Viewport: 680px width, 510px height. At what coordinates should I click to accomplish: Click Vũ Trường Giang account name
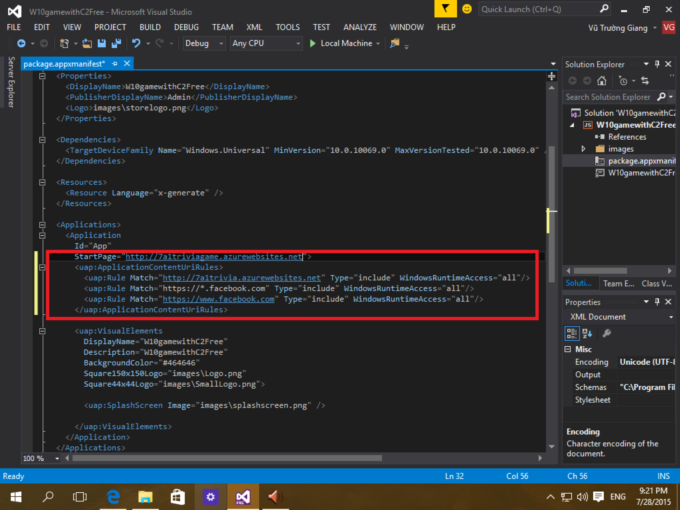pyautogui.click(x=618, y=28)
